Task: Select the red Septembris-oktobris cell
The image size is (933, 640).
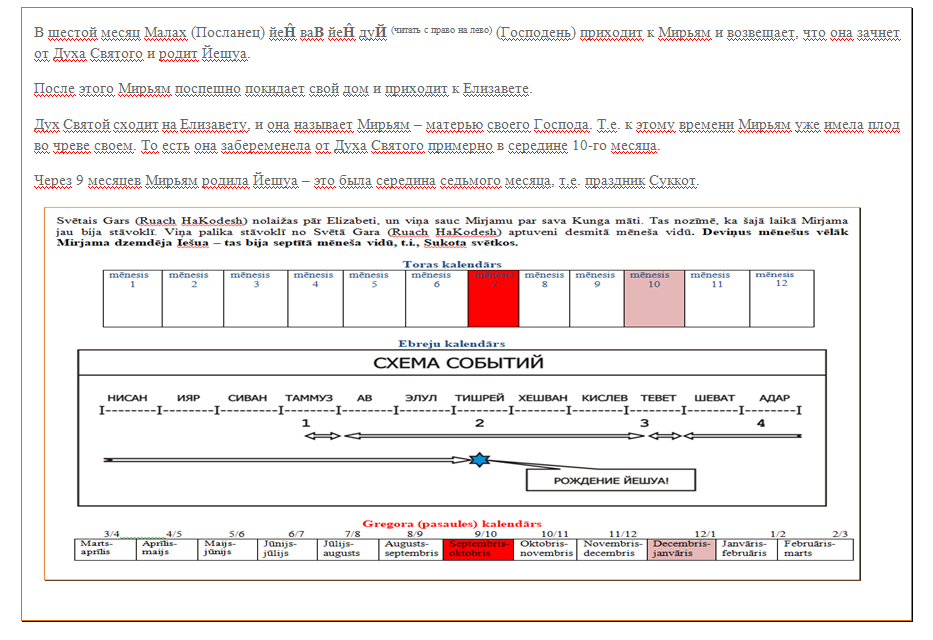Action: pyautogui.click(x=478, y=549)
